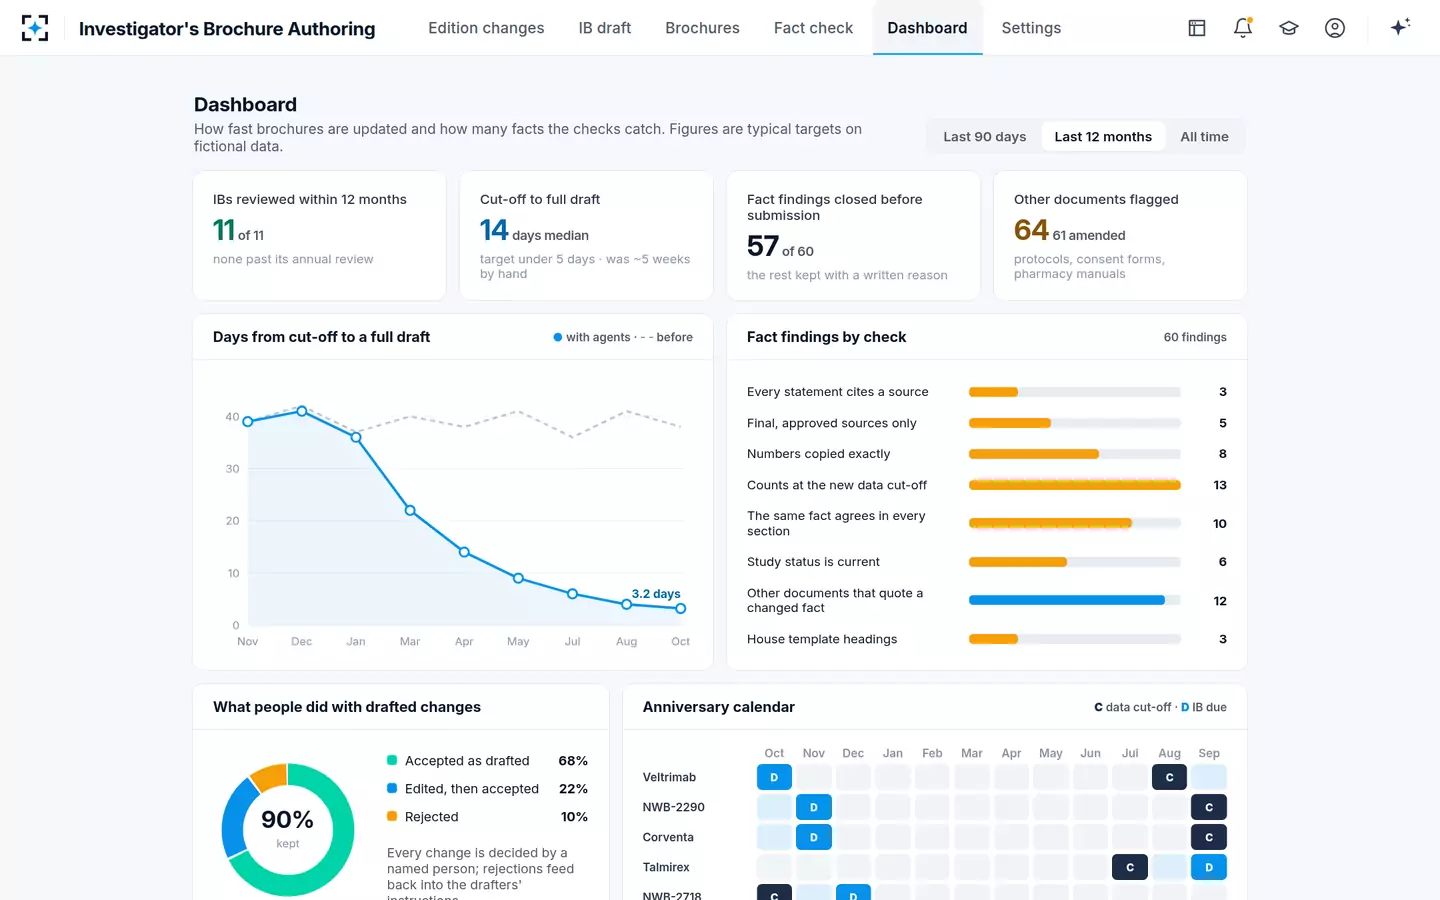Select the Last 12 months range

tap(1103, 137)
